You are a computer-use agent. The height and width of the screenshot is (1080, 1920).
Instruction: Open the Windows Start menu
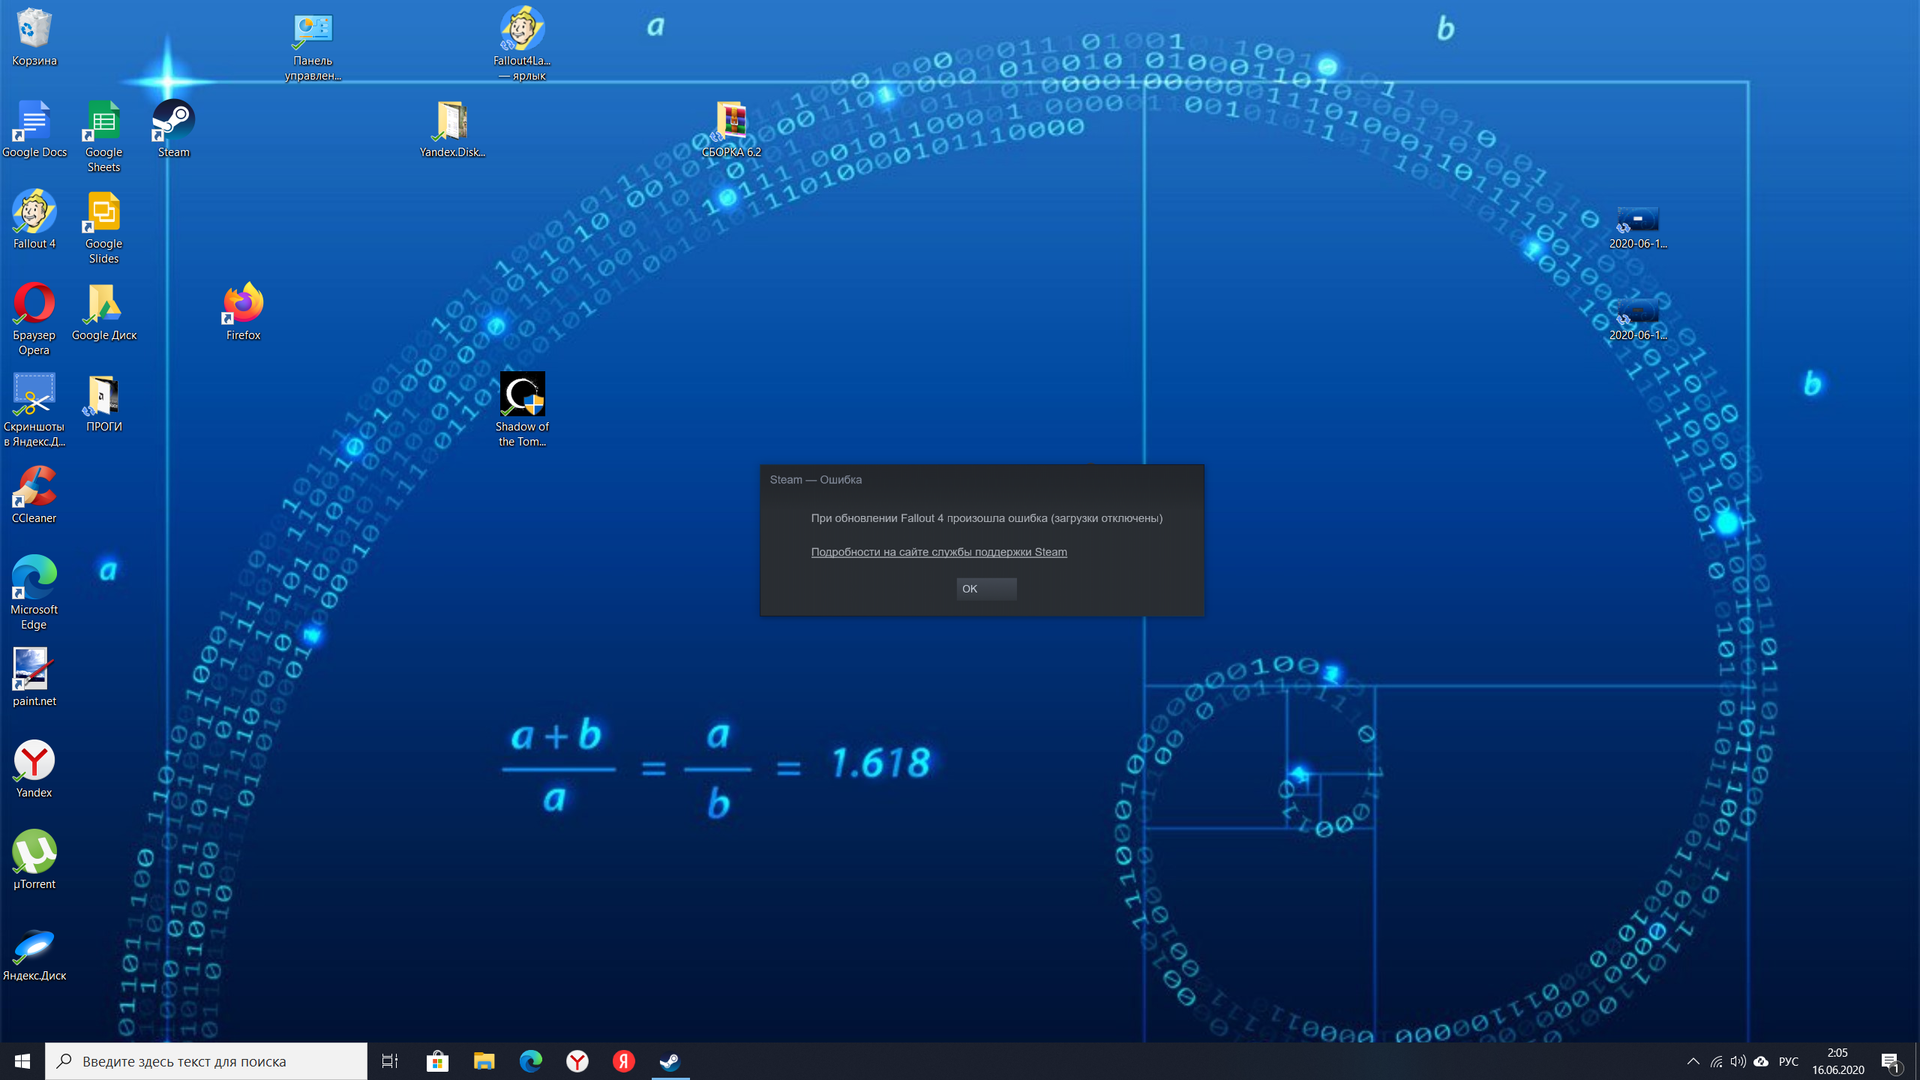(x=22, y=1061)
